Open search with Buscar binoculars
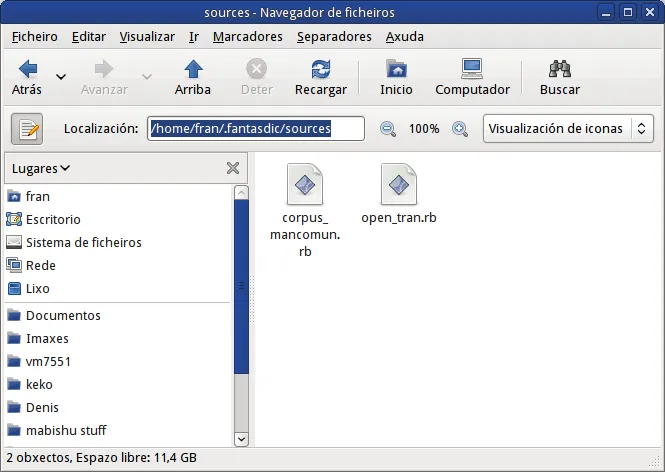This screenshot has height=472, width=665. pyautogui.click(x=559, y=70)
